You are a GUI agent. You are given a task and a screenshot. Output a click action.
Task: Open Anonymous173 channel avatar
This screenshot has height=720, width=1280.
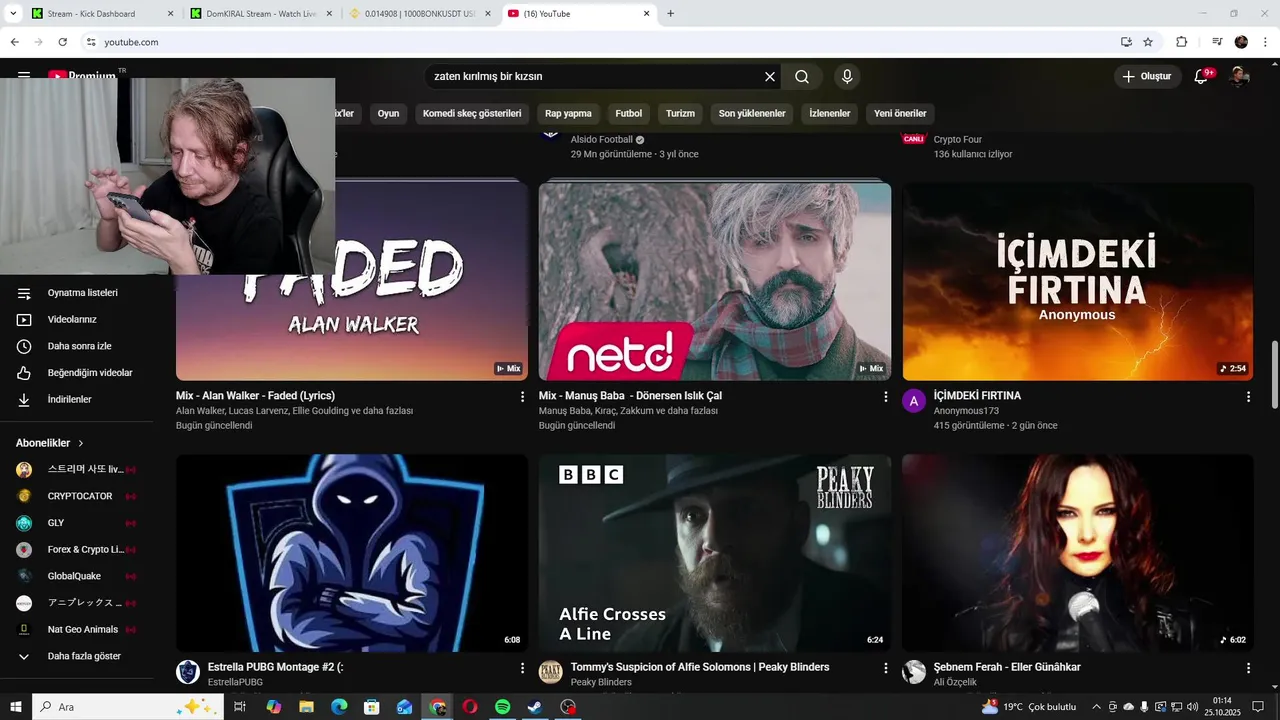(914, 401)
